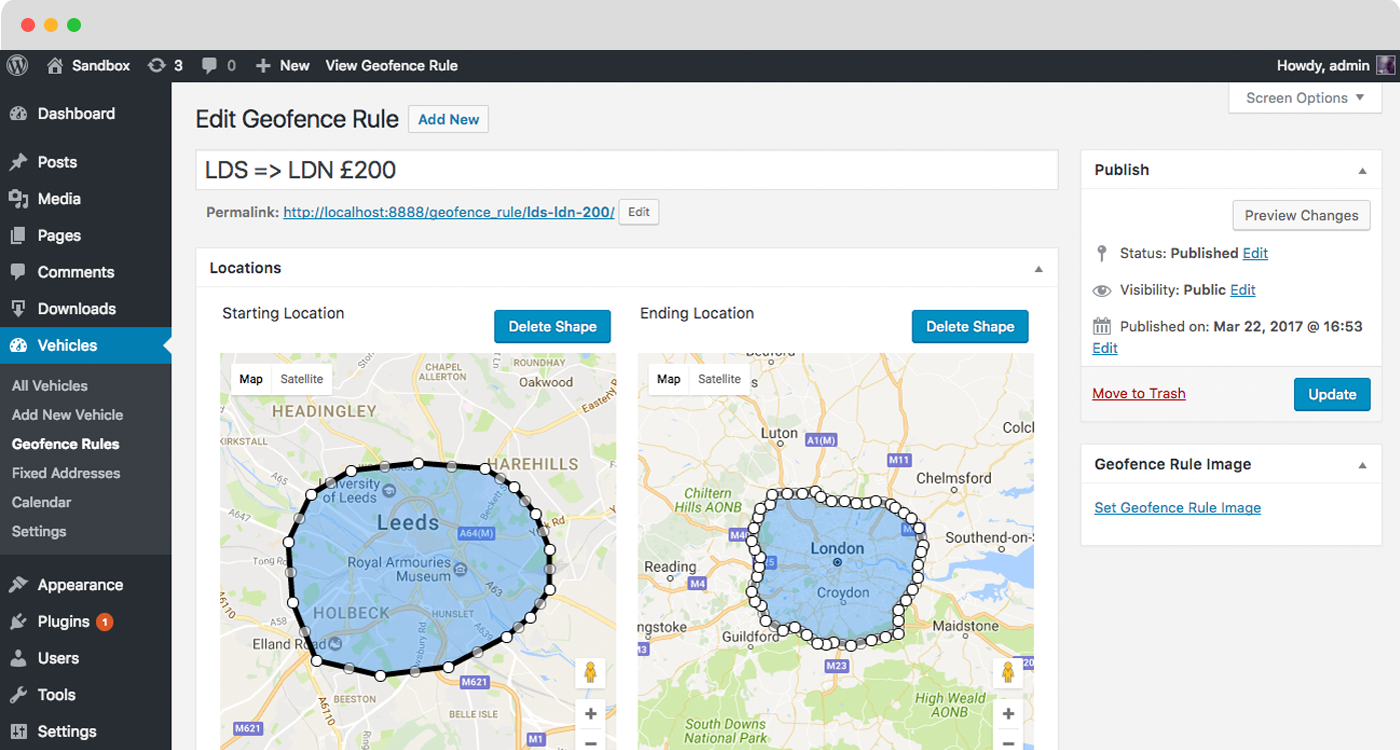
Task: Open the Sandbox site home link
Action: [88, 65]
